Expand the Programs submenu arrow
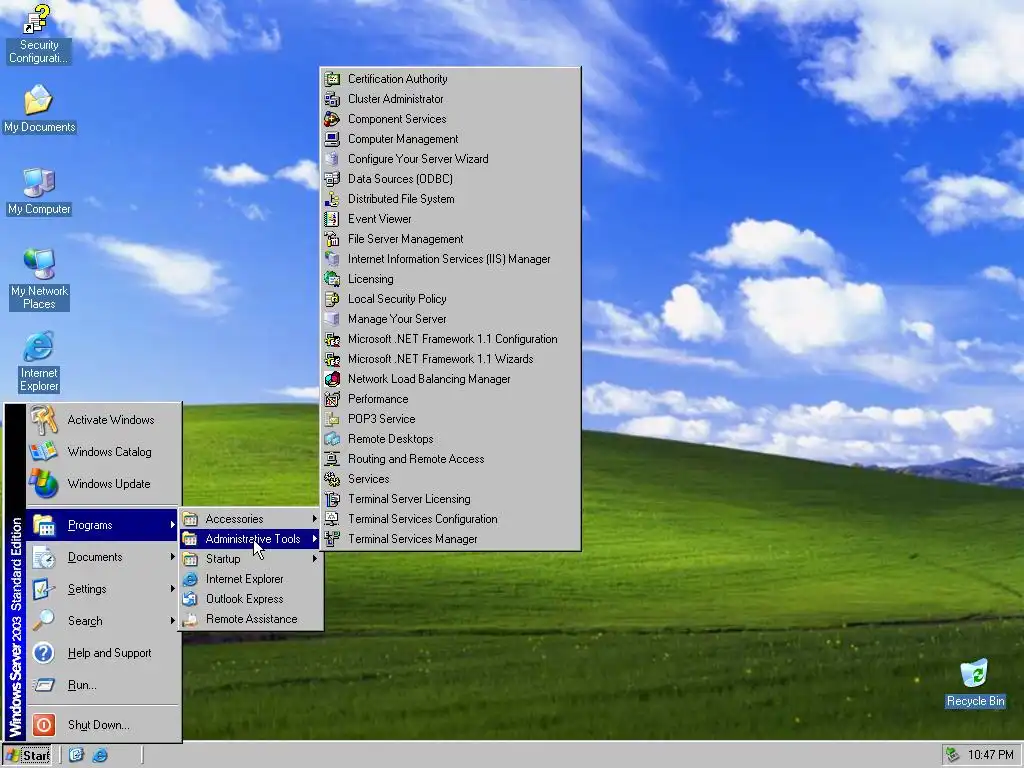Image resolution: width=1024 pixels, height=768 pixels. tap(172, 525)
